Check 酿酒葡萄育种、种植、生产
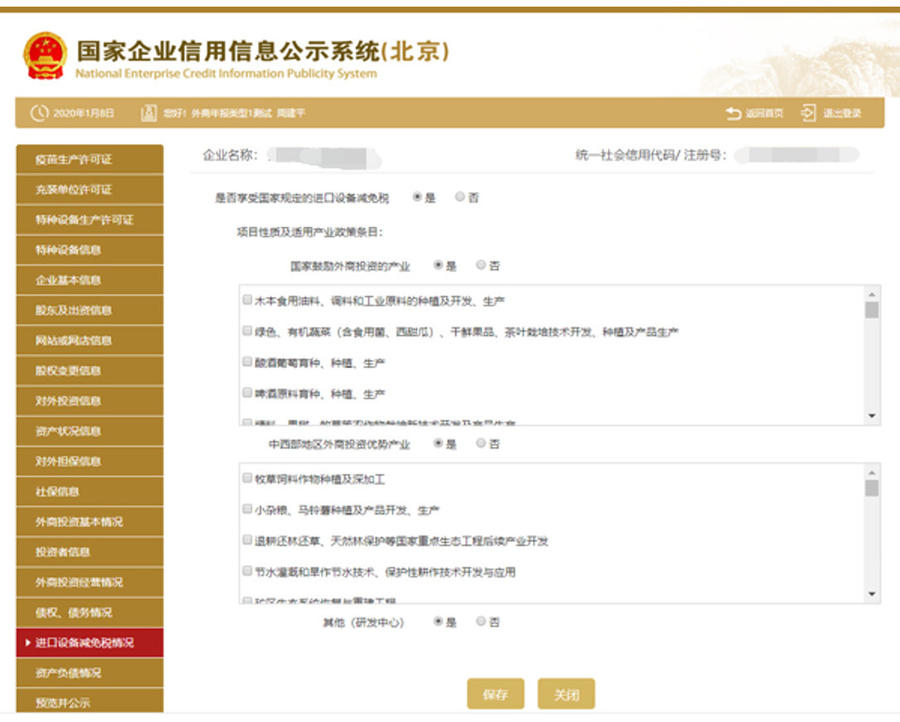The image size is (900, 722). pos(247,362)
